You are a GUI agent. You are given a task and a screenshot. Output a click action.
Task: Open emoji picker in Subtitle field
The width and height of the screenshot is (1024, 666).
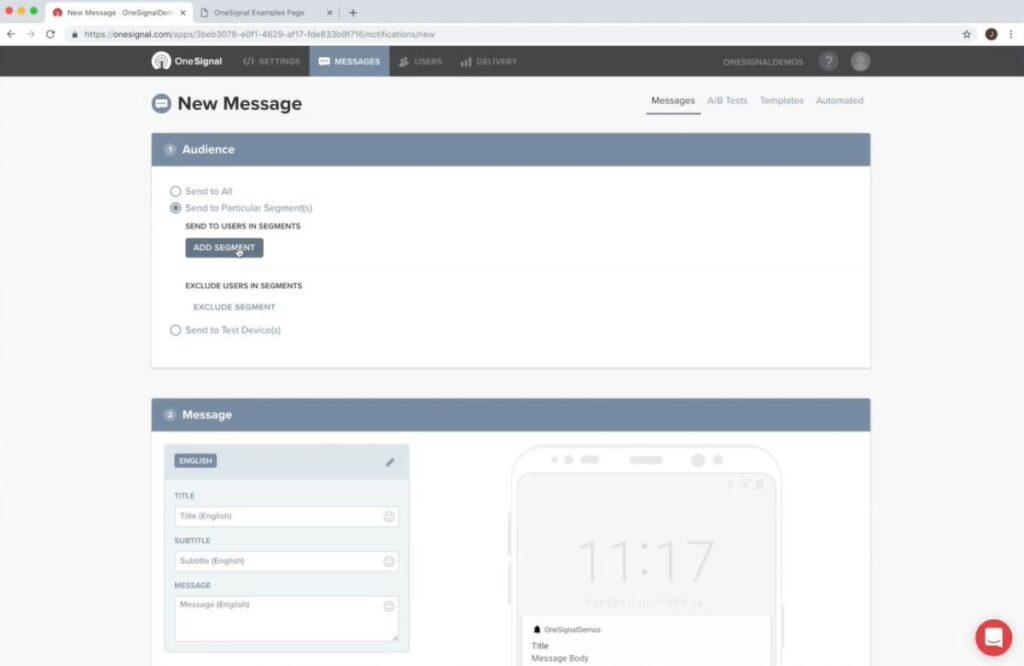pos(389,561)
